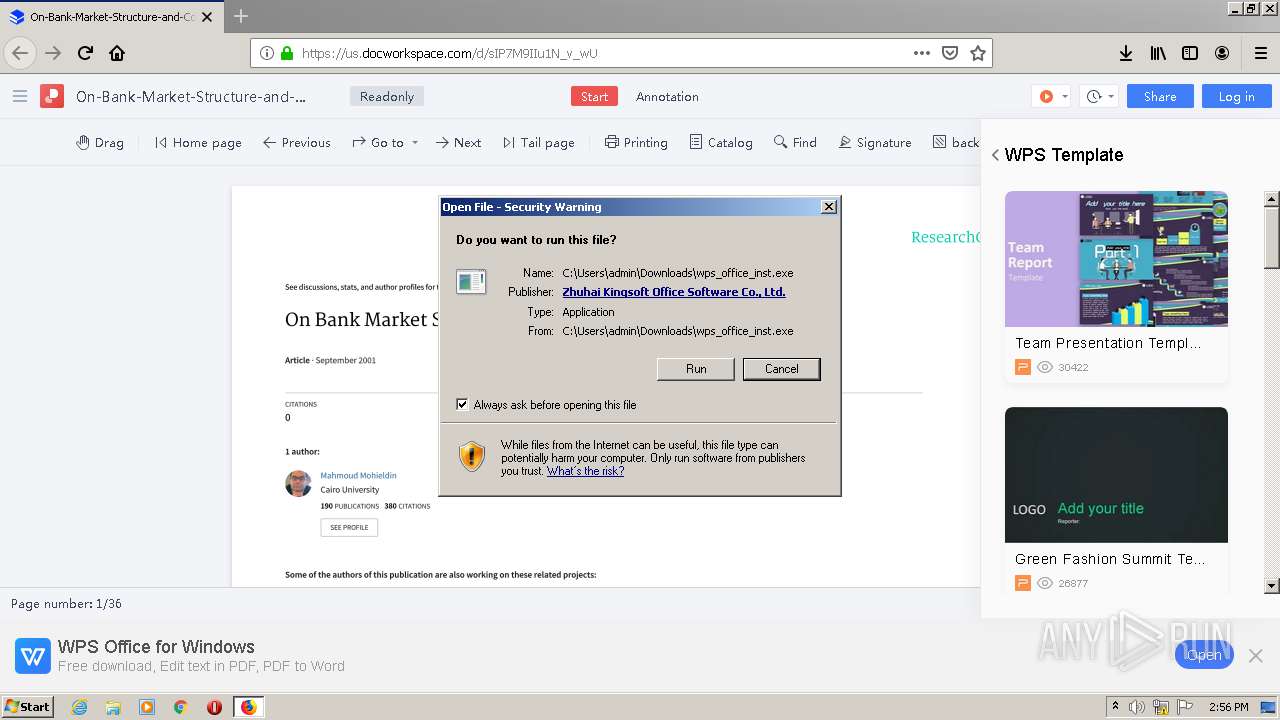Open the Green Fashion Summit template thumbnail

[1116, 475]
